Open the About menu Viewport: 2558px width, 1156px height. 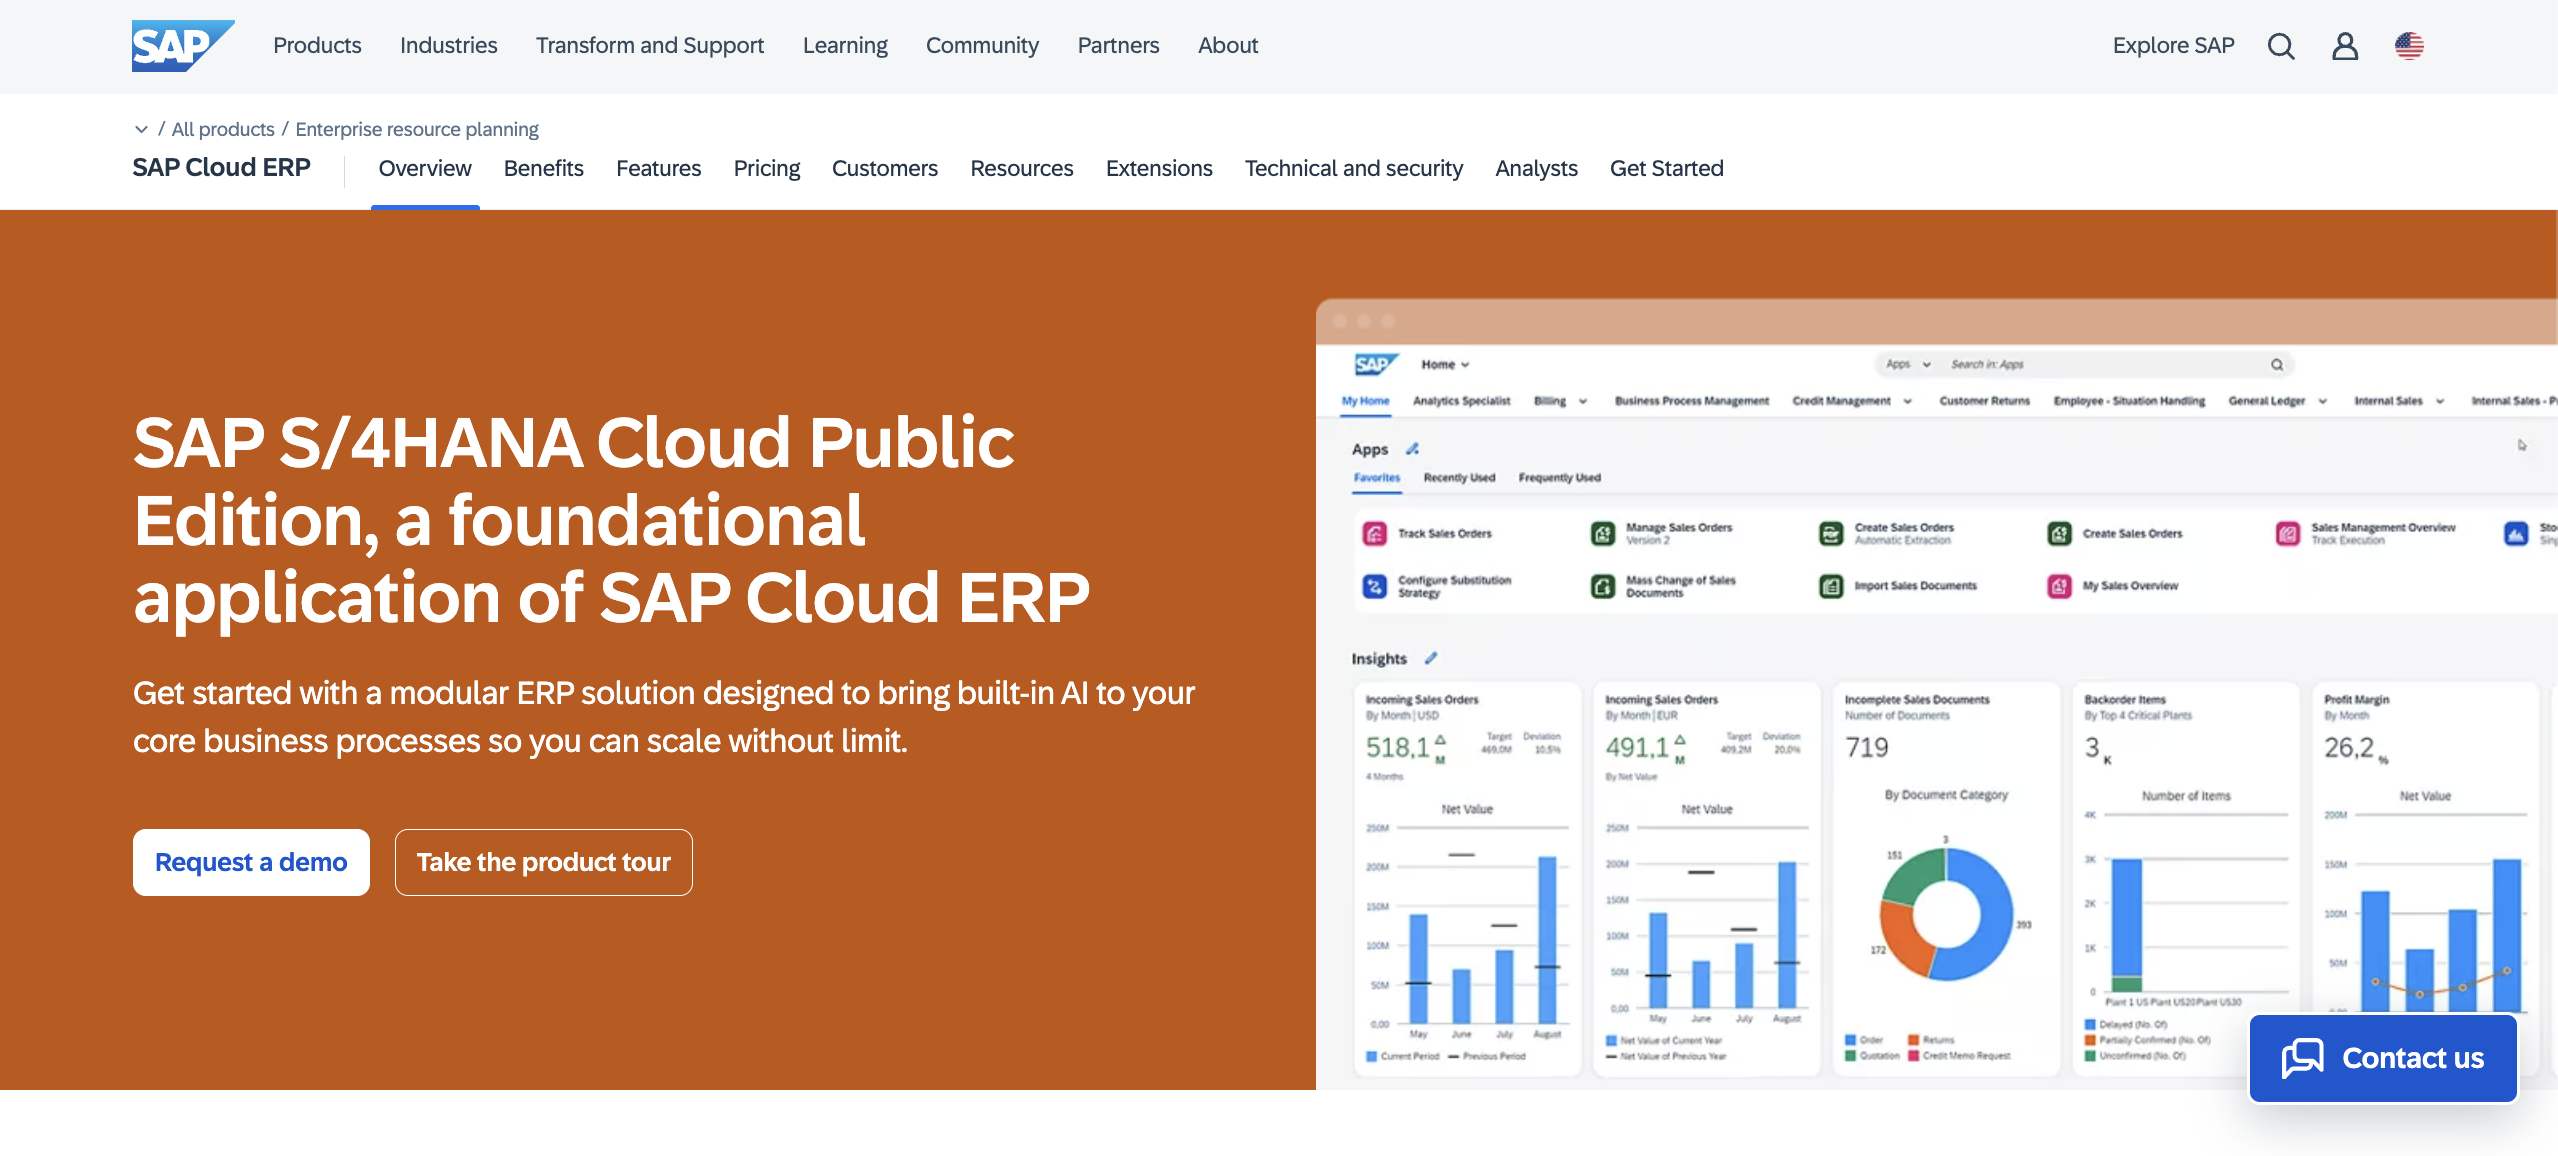tap(1228, 46)
